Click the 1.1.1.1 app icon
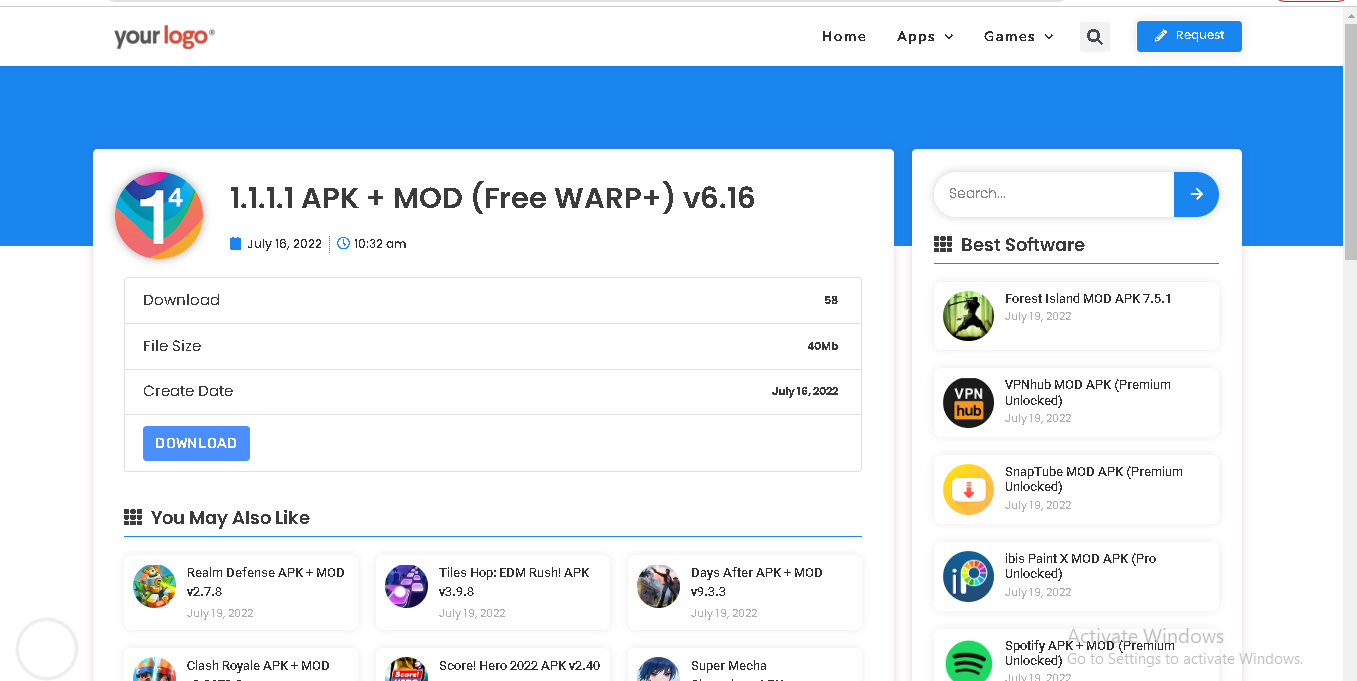 [159, 215]
